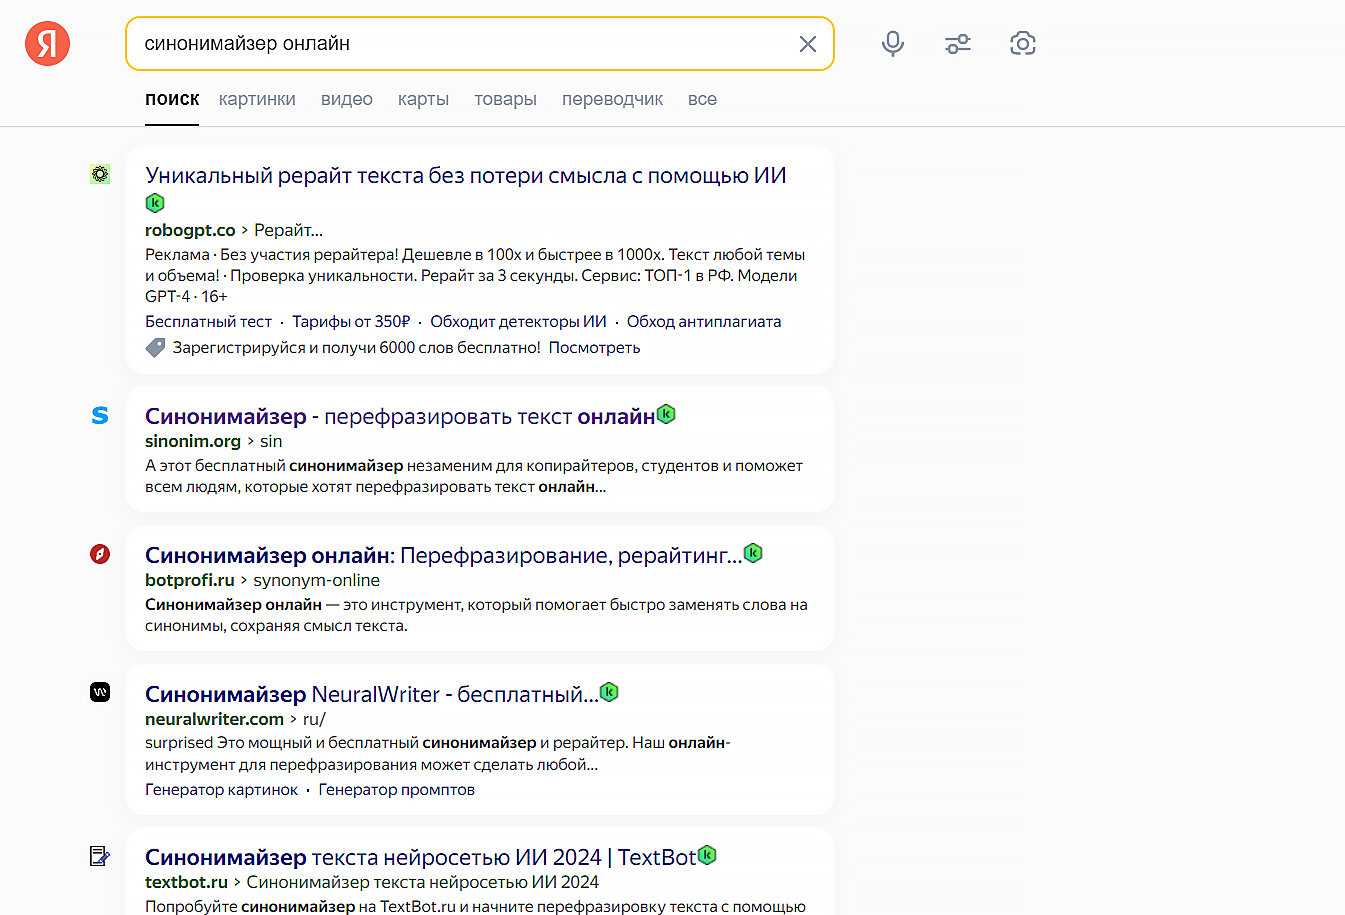Click the promo tag icon in robogpt ad
Screen dimensions: 1345x915
pos(155,348)
